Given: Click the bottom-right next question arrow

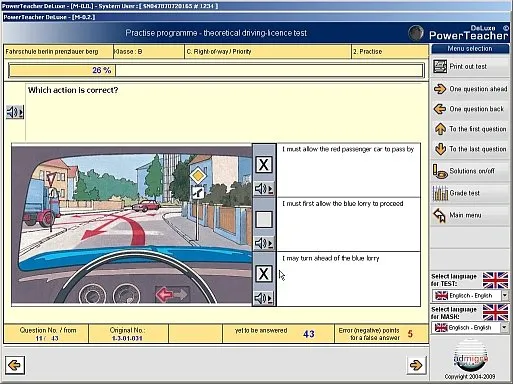Looking at the screenshot, I should (416, 365).
